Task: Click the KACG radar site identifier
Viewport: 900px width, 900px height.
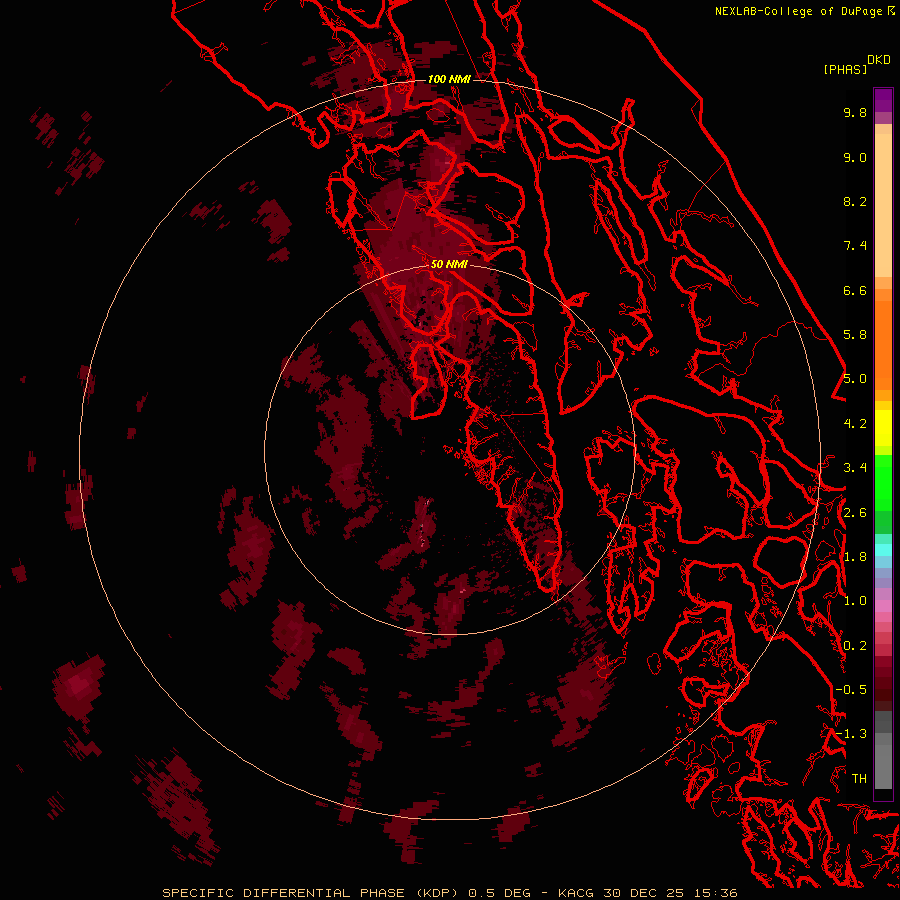Action: point(577,893)
